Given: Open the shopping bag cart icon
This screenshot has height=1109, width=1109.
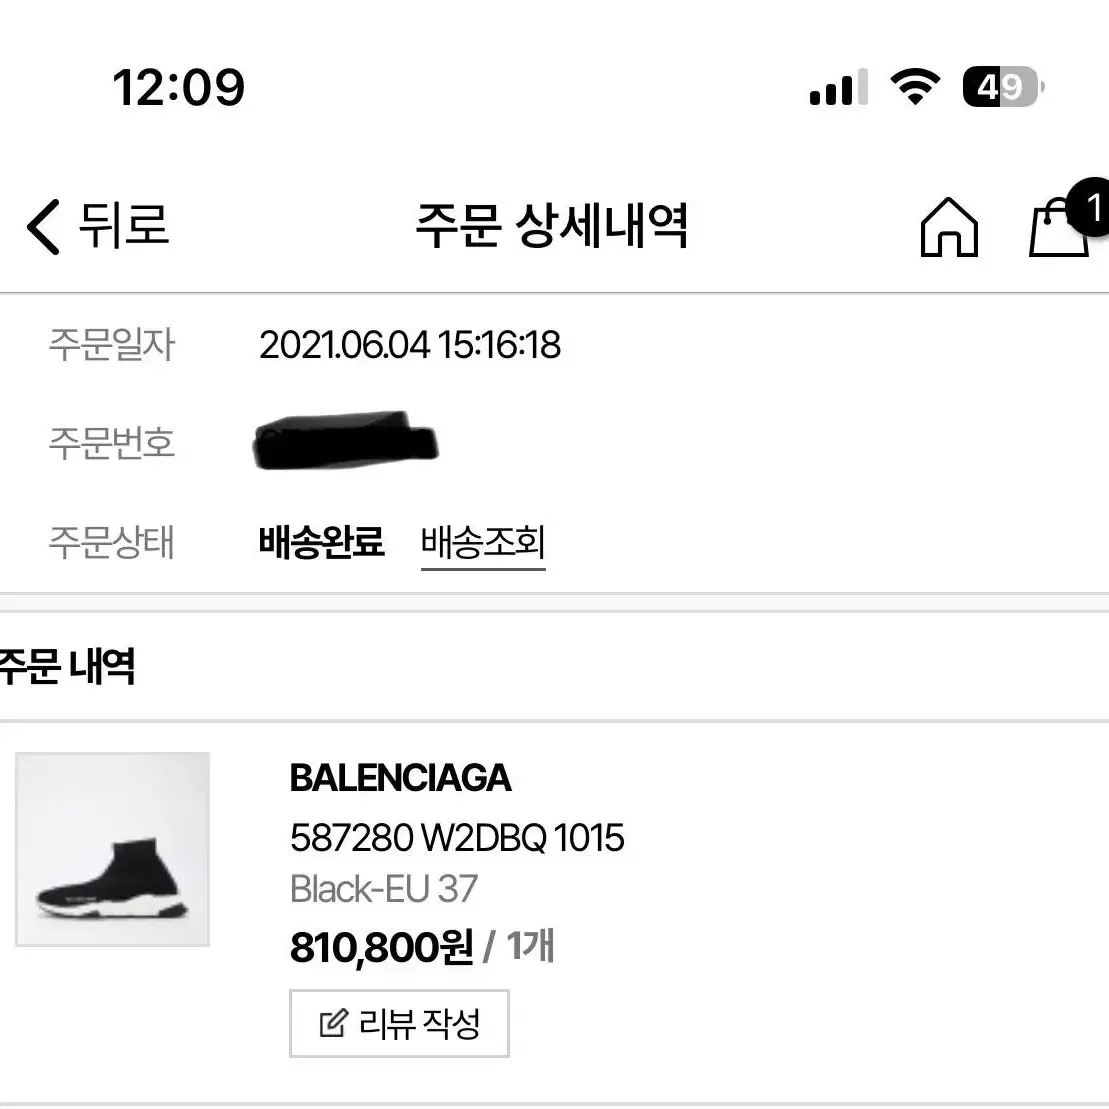Looking at the screenshot, I should click(1058, 228).
